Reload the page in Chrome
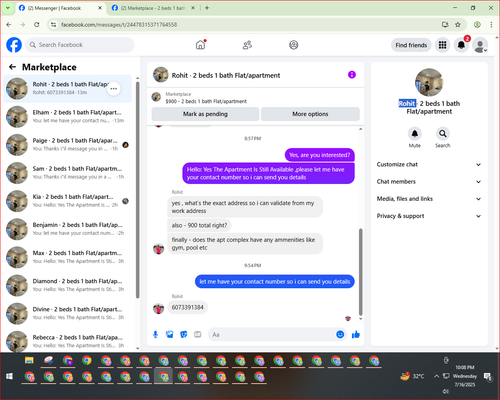The width and height of the screenshot is (500, 400). (37, 24)
